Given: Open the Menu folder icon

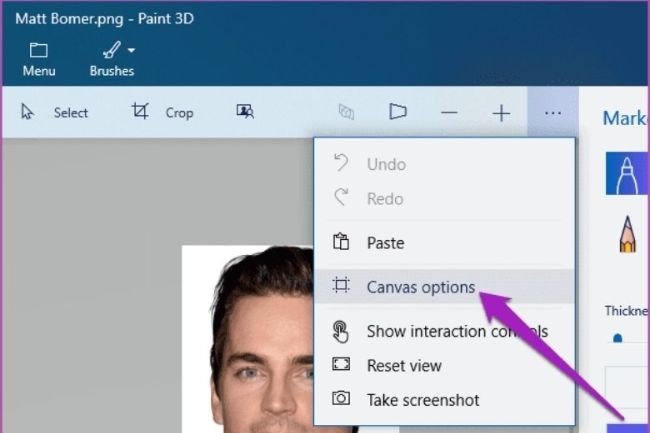Looking at the screenshot, I should (x=39, y=51).
